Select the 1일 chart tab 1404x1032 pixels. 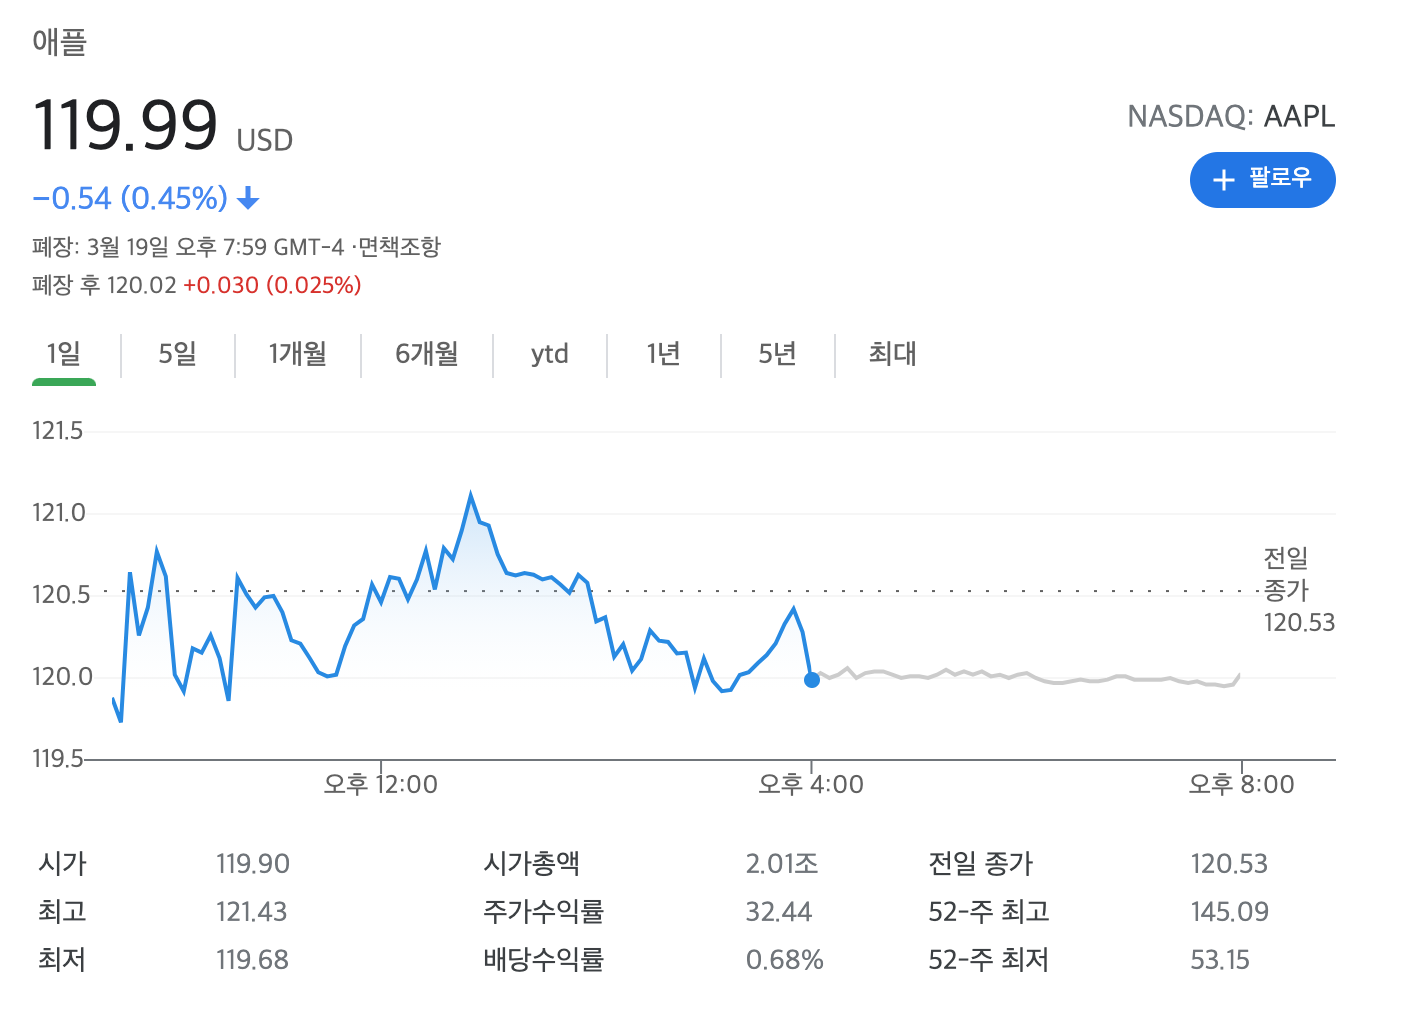tap(64, 354)
